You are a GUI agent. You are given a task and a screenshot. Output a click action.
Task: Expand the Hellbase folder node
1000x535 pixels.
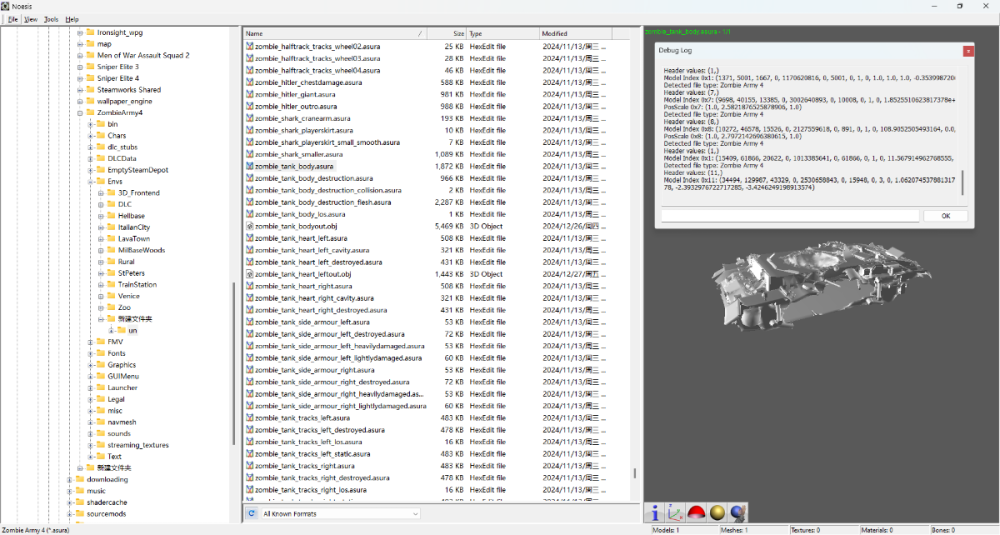coord(100,216)
